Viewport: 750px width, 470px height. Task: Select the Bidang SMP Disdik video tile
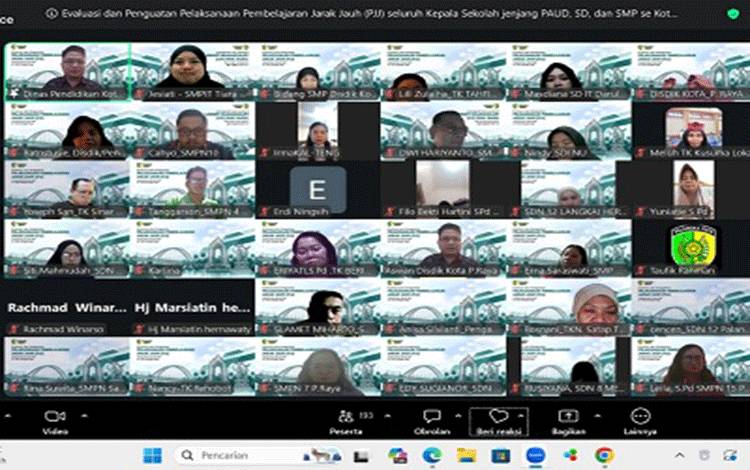click(x=318, y=72)
